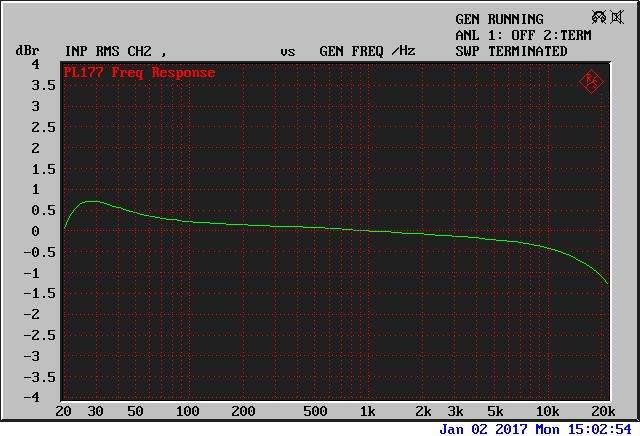
Task: Click the 10k frequency axis label
Action: (547, 412)
